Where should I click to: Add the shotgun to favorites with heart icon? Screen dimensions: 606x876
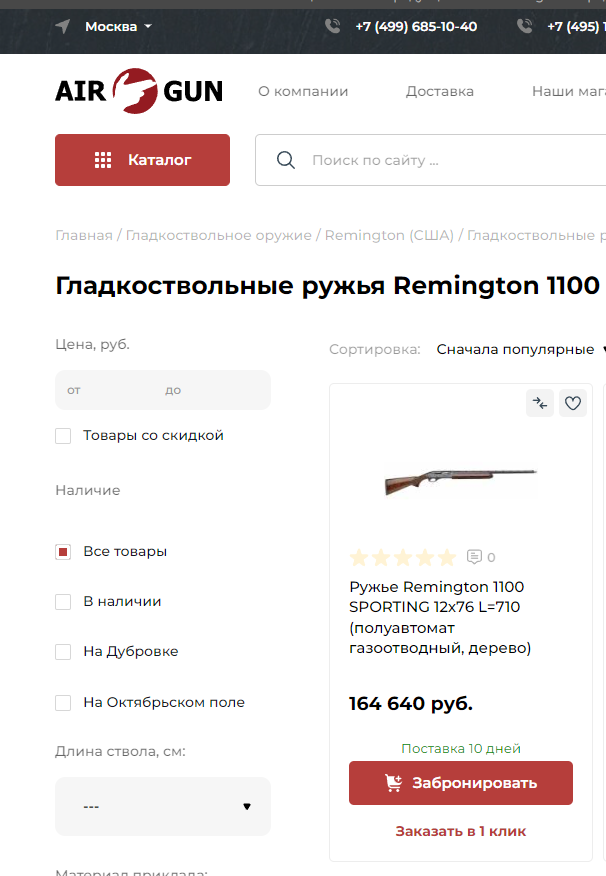(x=573, y=403)
